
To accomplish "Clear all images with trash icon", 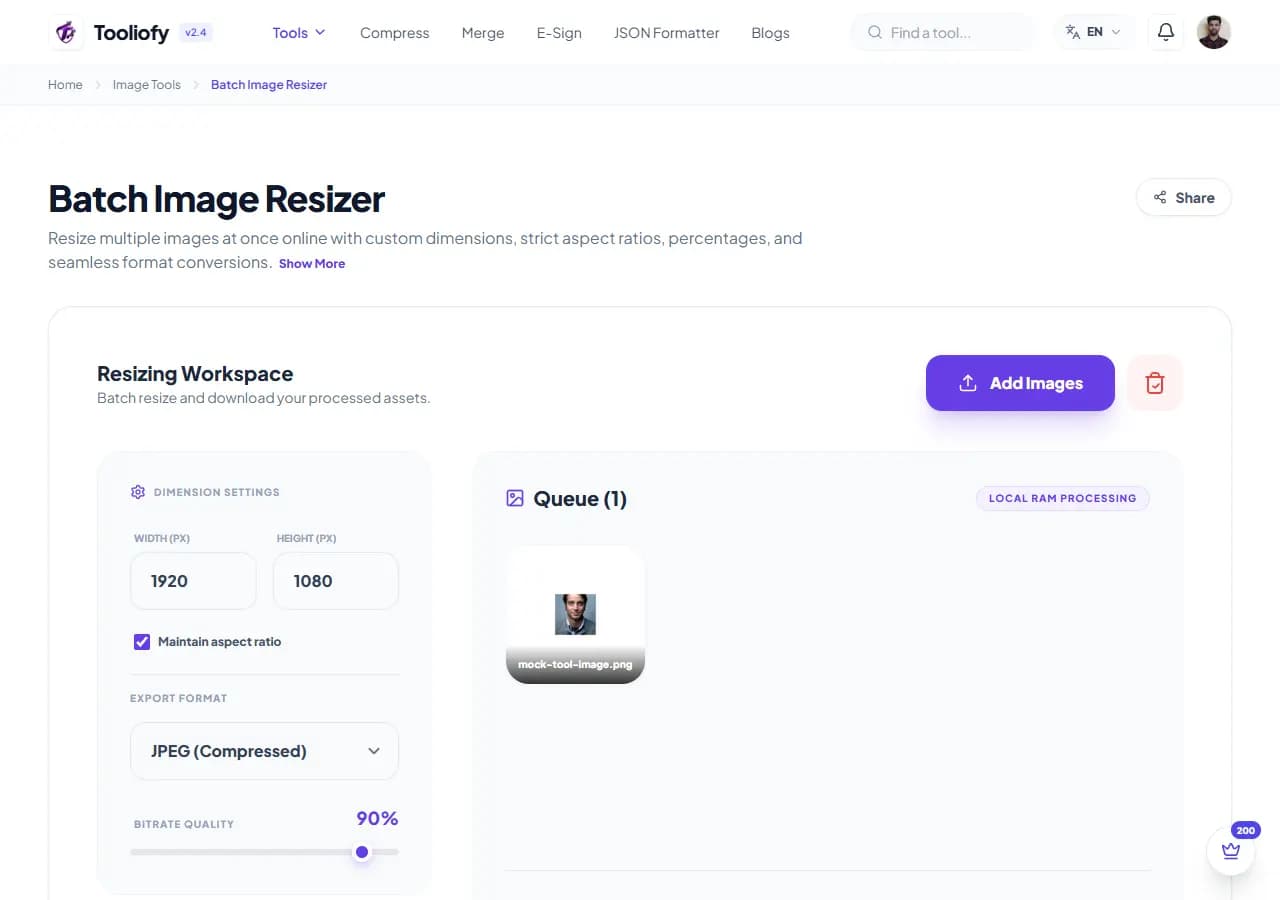I will (1155, 383).
